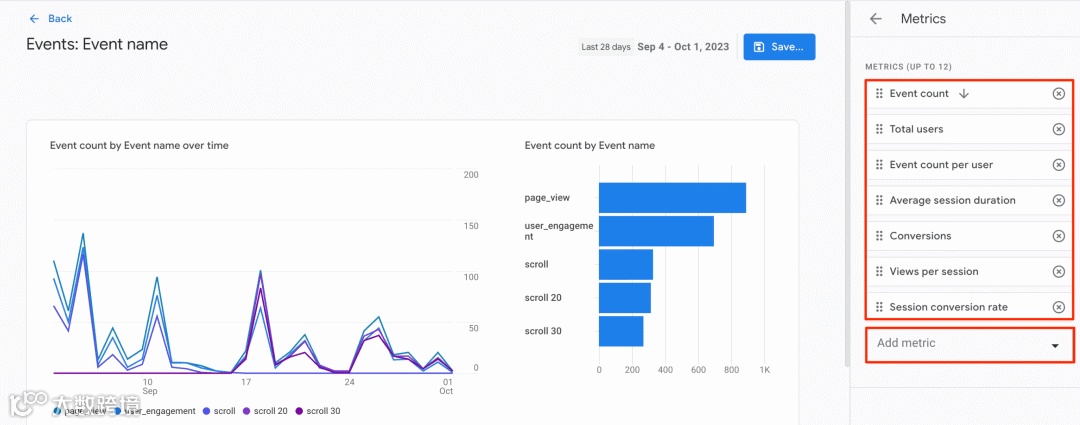Toggle the scroll series in legend

click(219, 411)
